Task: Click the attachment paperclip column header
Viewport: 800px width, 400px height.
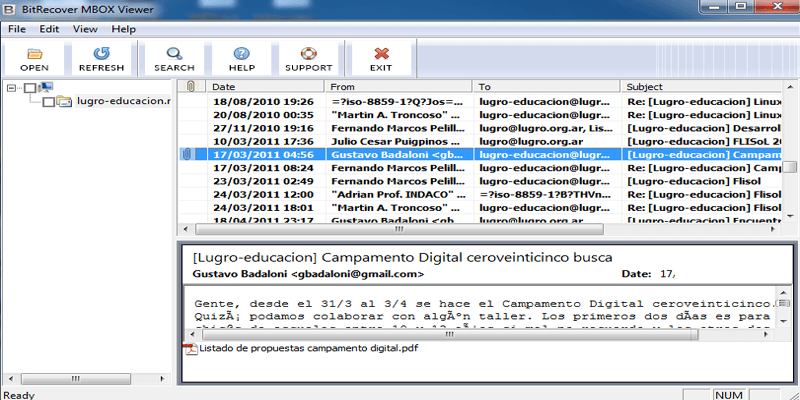Action: click(x=191, y=86)
